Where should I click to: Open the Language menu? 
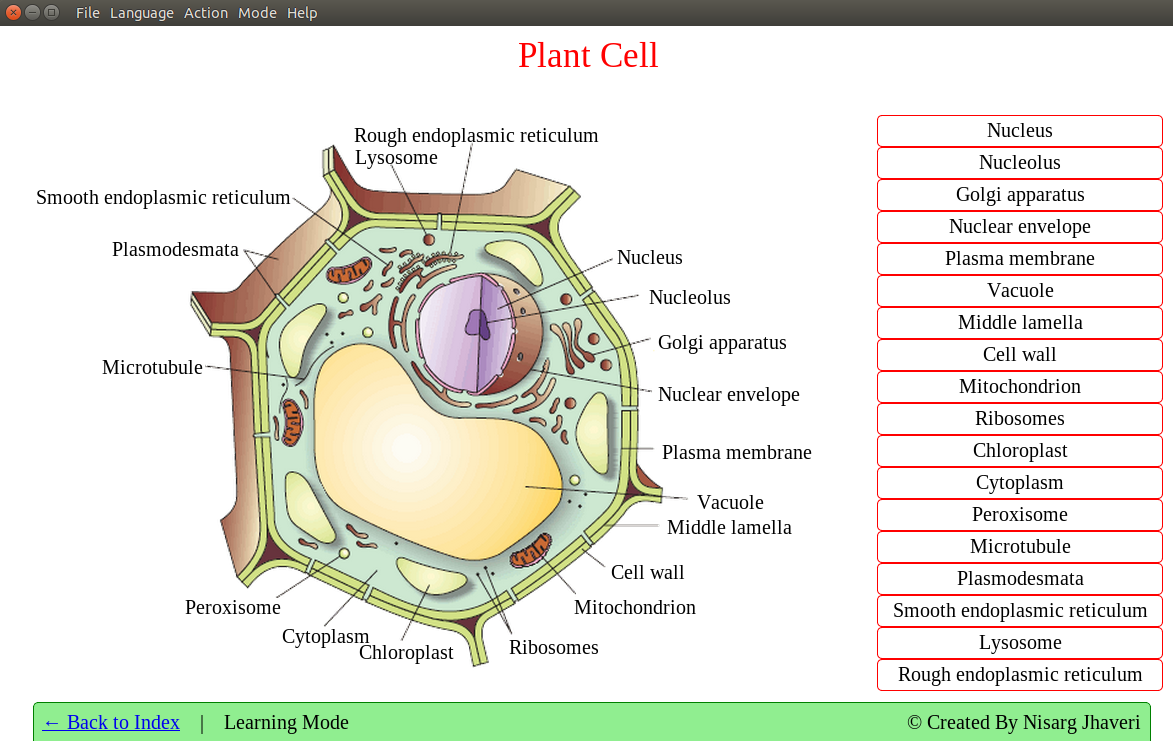tap(142, 13)
